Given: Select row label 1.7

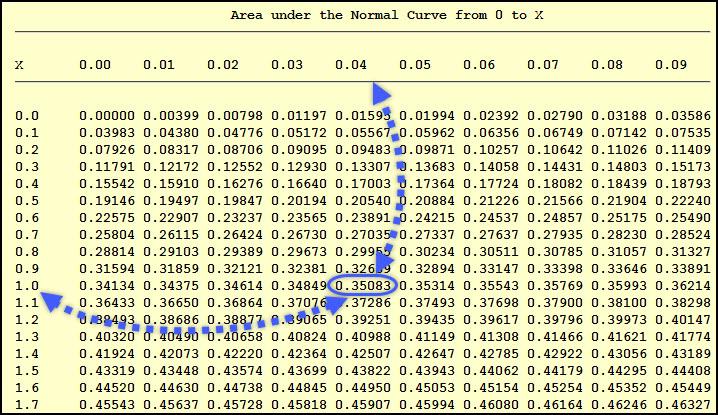Looking at the screenshot, I should [27, 403].
